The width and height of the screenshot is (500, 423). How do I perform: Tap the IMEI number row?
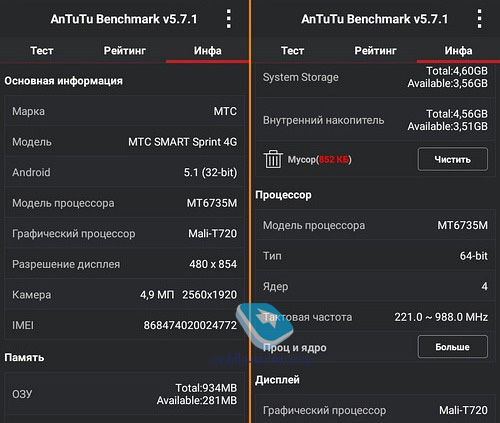(x=124, y=325)
